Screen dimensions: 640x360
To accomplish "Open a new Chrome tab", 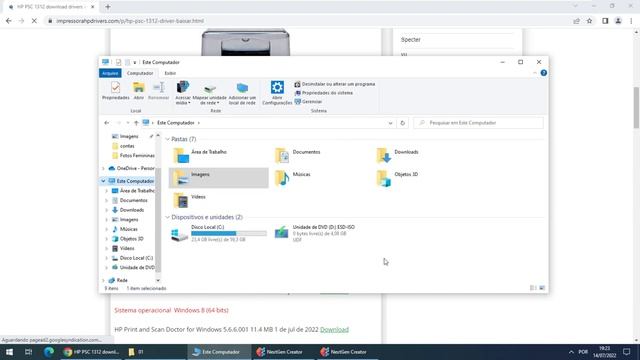I will [108, 7].
